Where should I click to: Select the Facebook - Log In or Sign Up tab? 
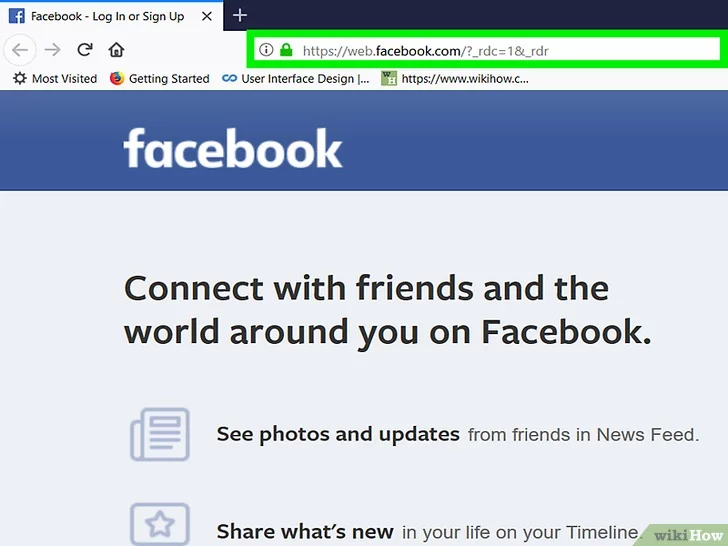click(111, 16)
